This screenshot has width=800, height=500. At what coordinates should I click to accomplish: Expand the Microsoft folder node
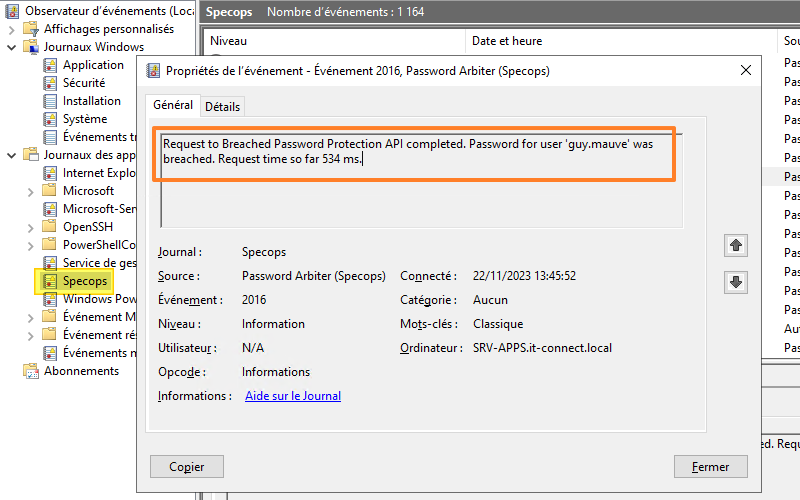click(x=31, y=191)
